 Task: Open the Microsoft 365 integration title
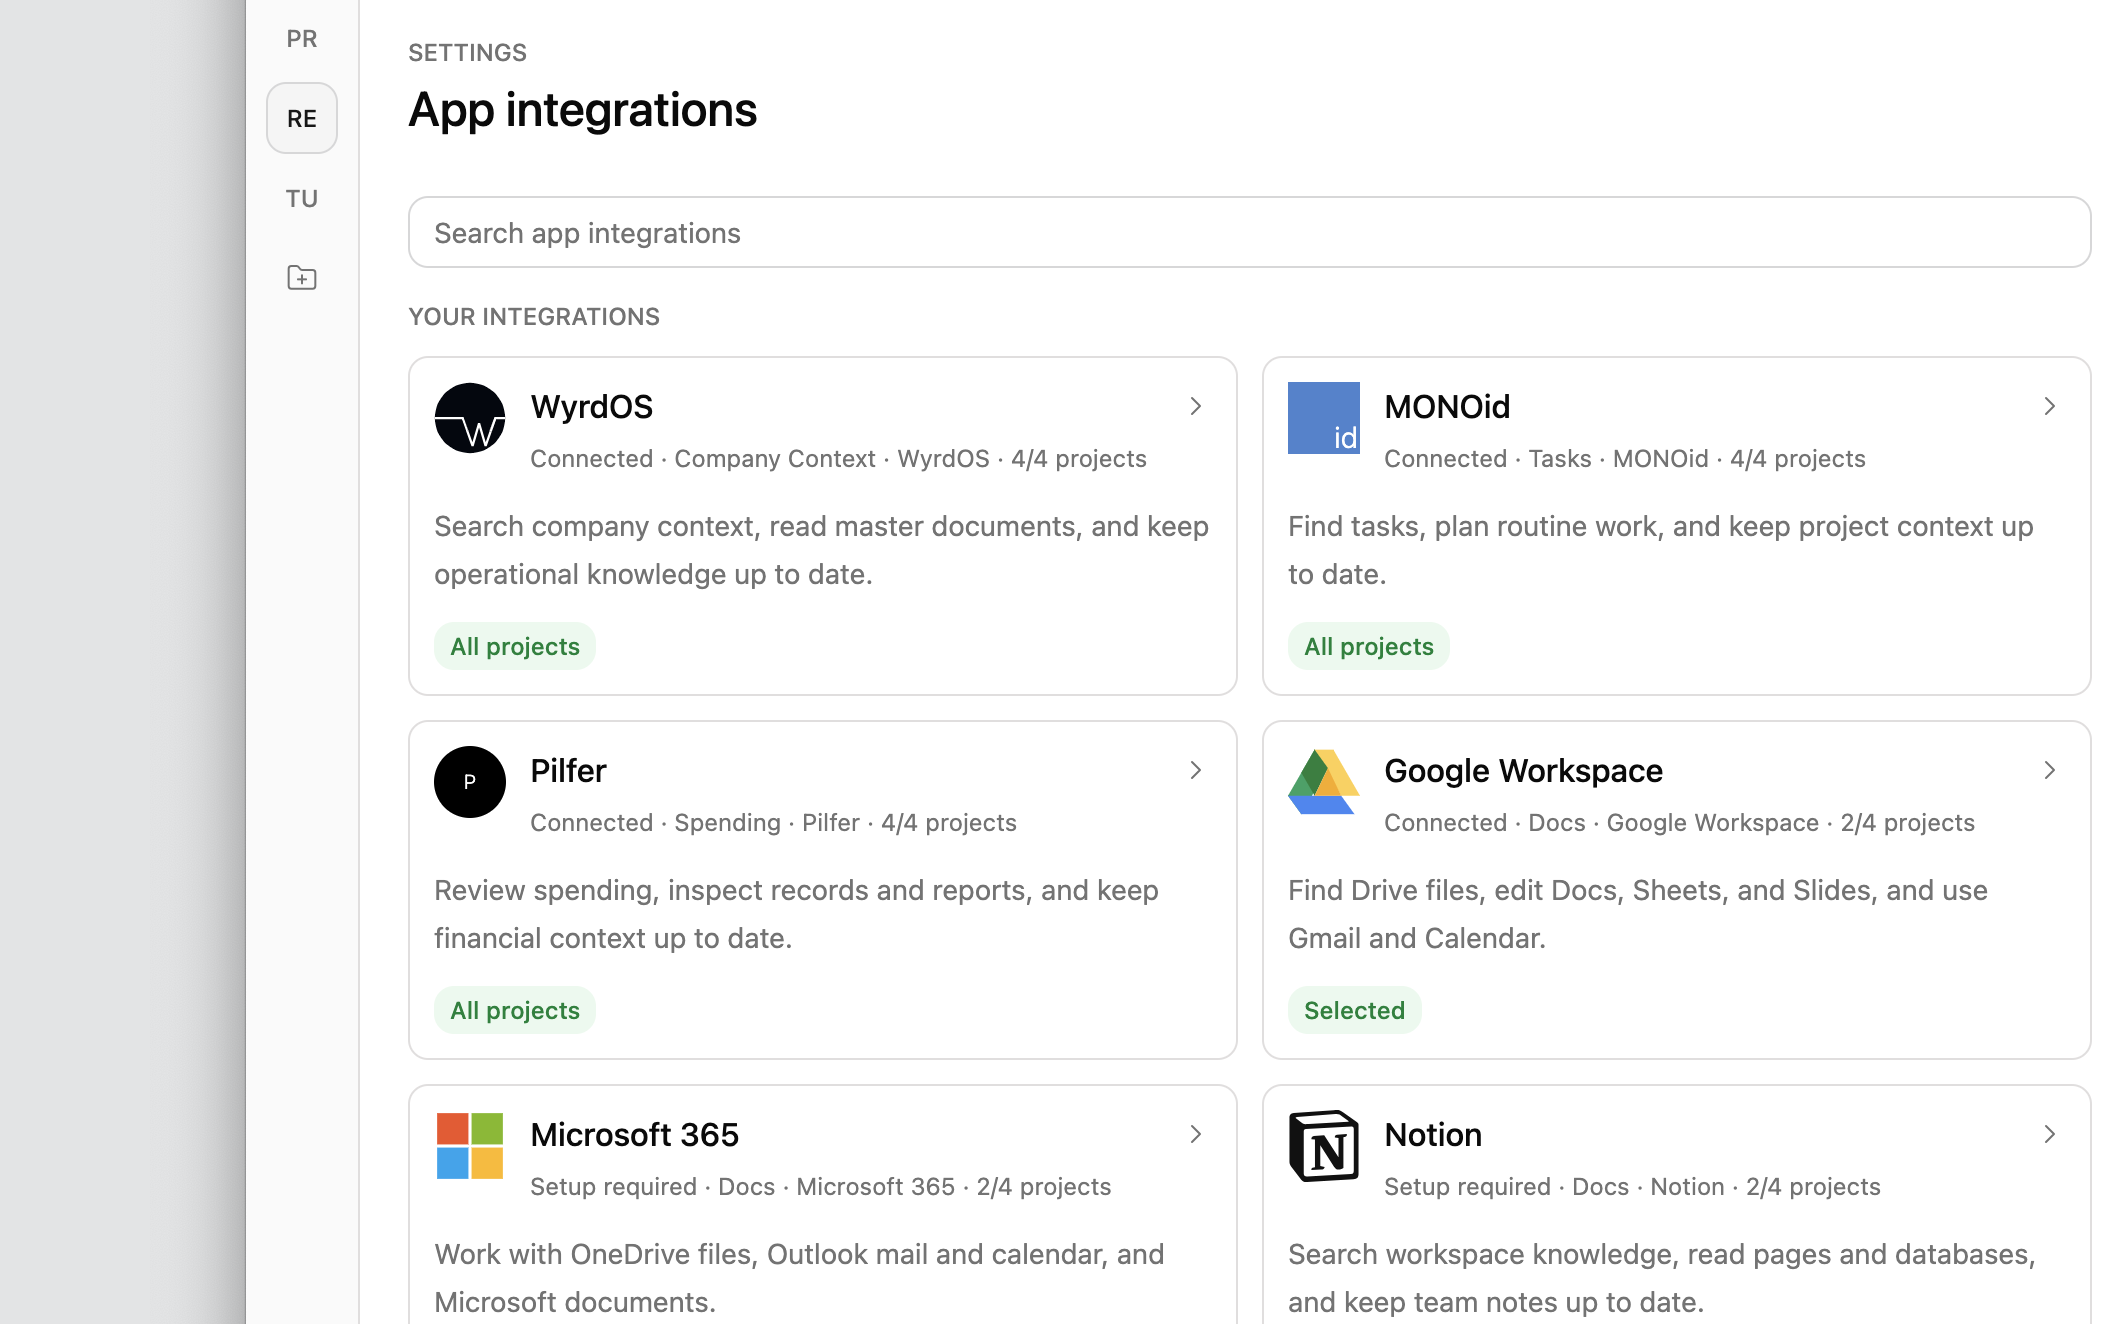click(634, 1135)
